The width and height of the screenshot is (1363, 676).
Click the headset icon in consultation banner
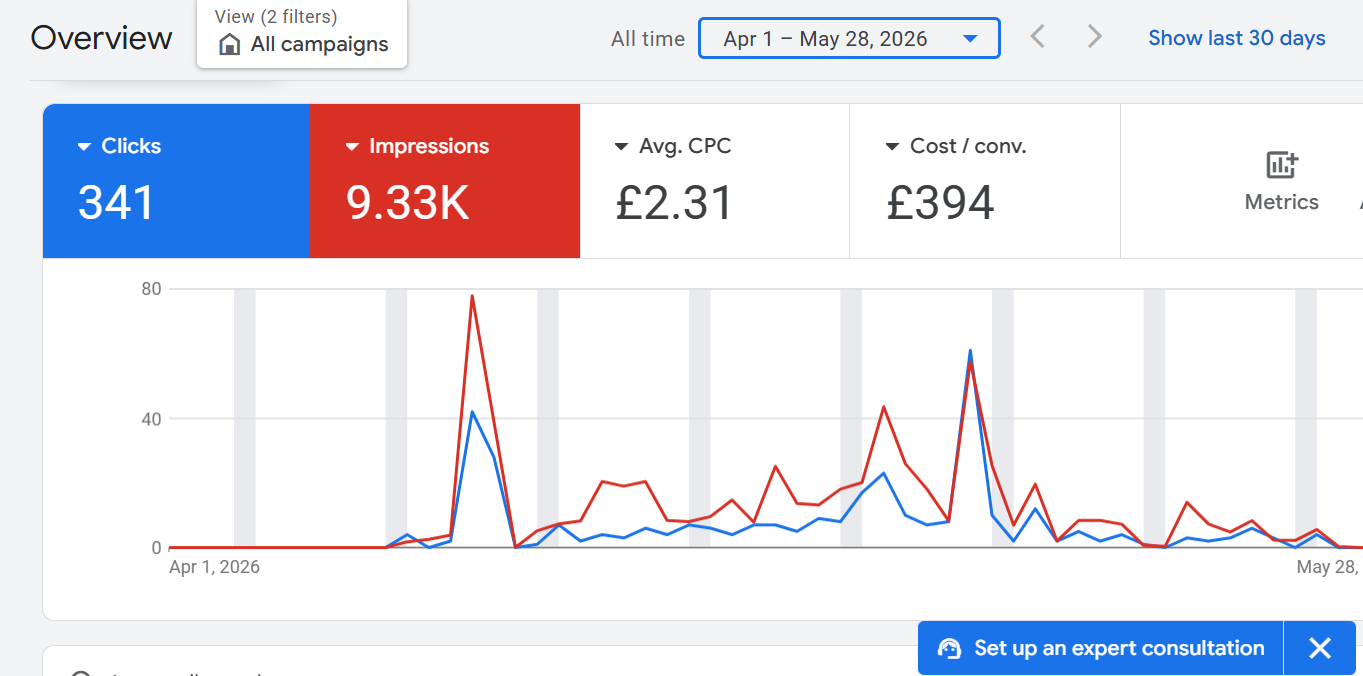949,649
